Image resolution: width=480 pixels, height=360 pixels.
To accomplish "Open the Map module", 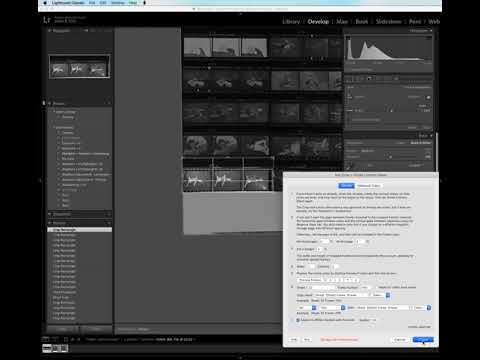I will [342, 22].
